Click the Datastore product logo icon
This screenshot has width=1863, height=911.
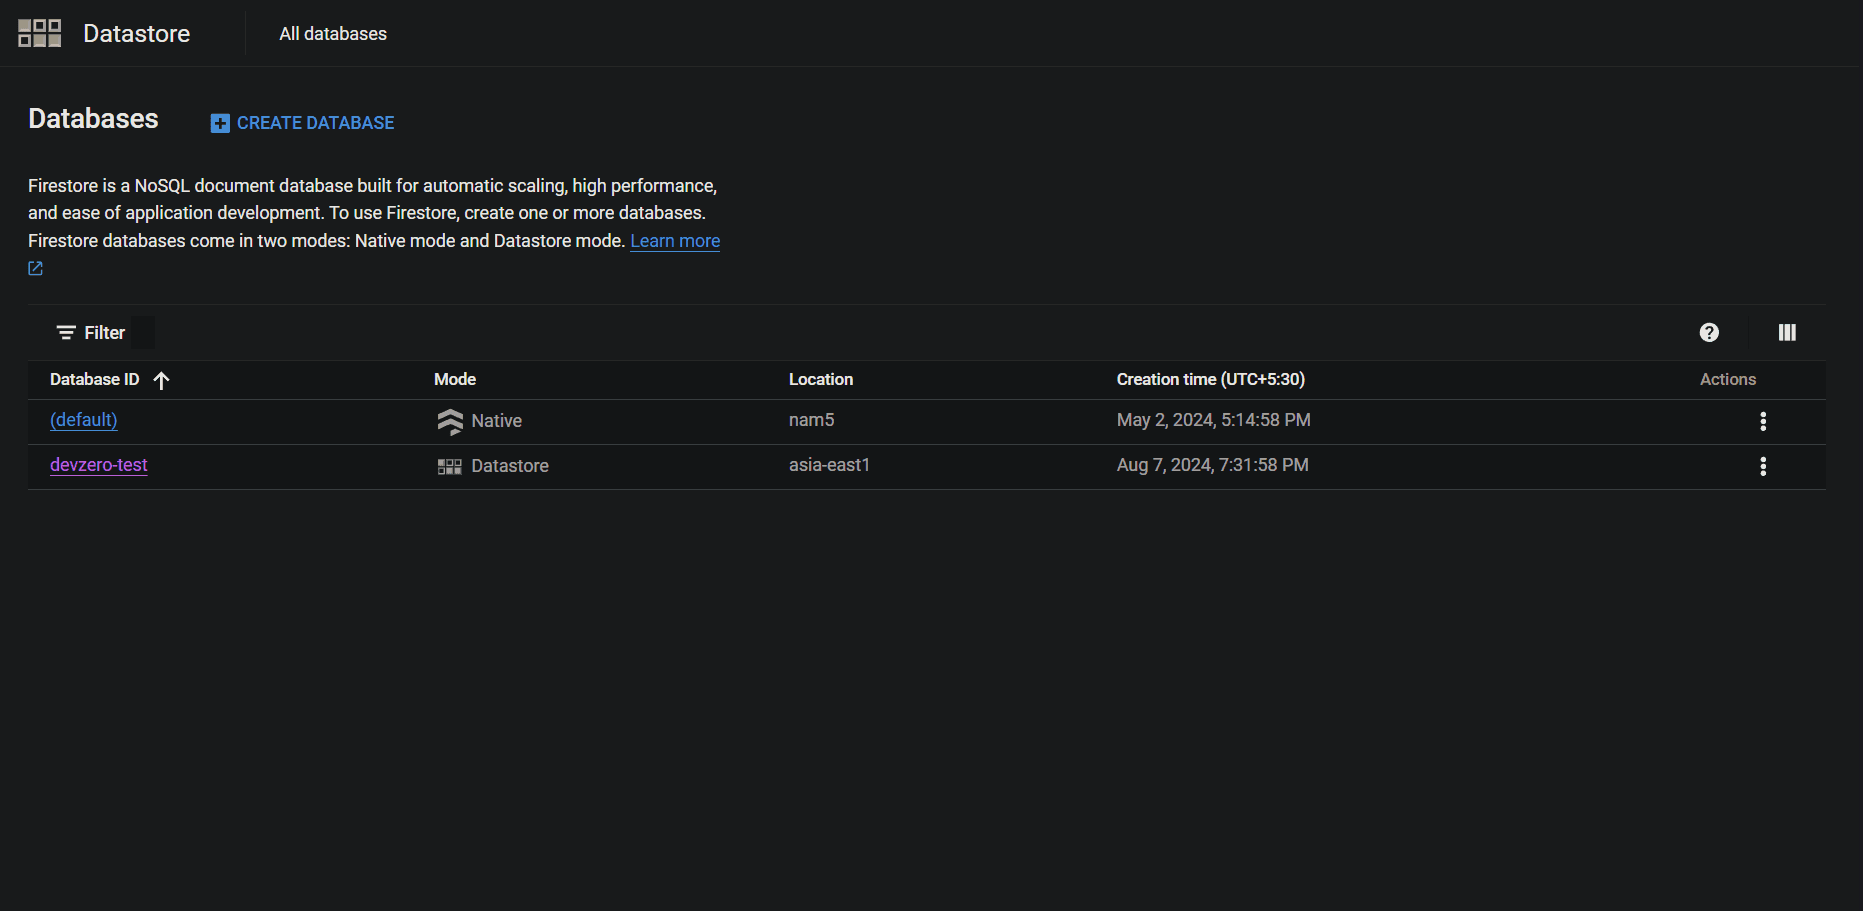[x=40, y=33]
